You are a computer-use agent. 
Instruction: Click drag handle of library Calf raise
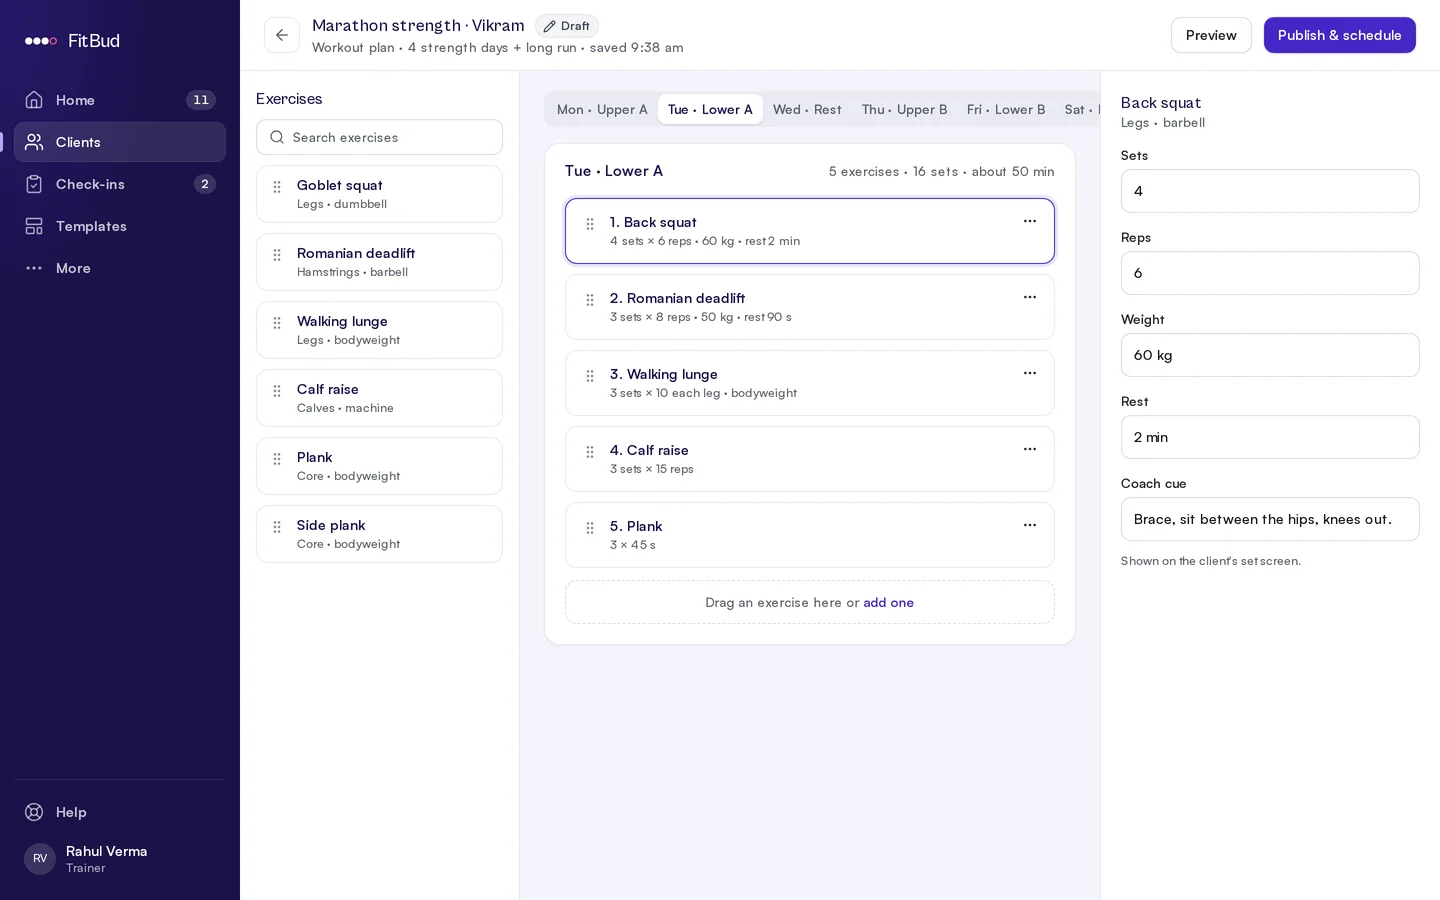(x=277, y=391)
